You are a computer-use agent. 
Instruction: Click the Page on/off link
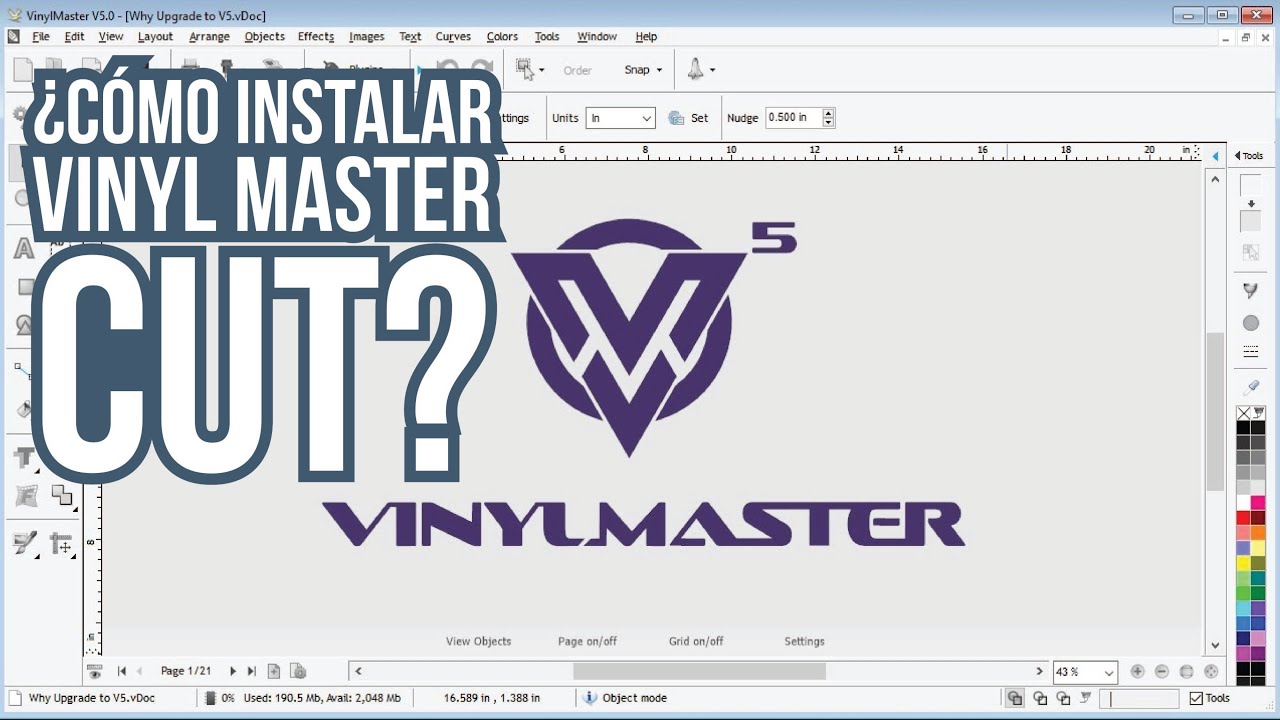pyautogui.click(x=587, y=641)
